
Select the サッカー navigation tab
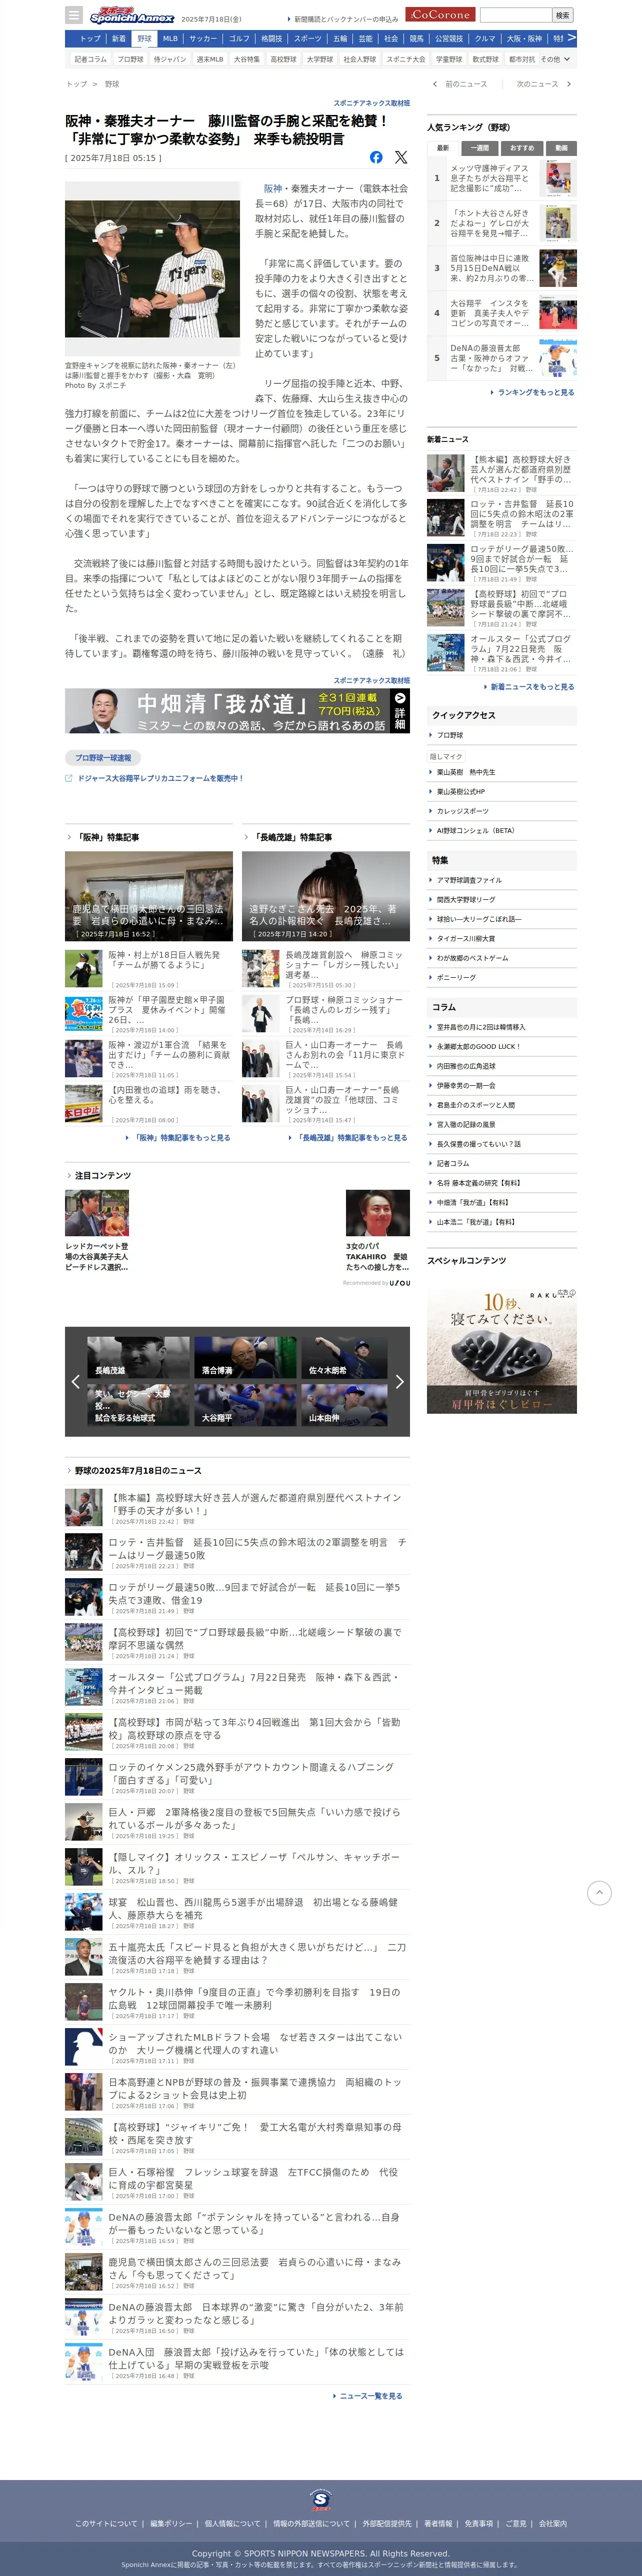pos(203,39)
